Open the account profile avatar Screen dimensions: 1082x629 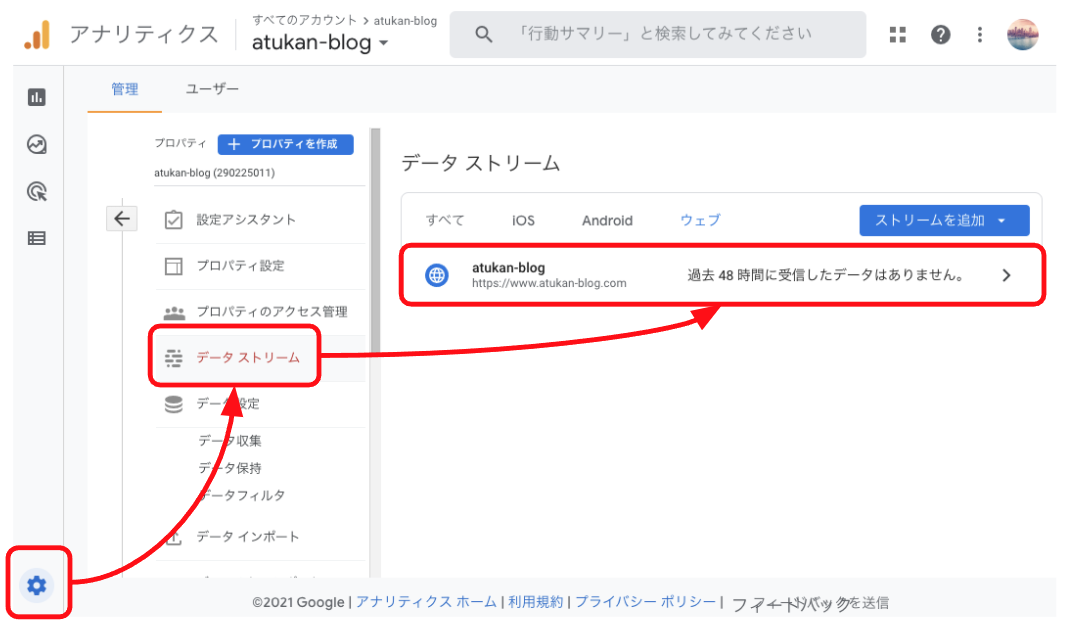(x=1023, y=34)
